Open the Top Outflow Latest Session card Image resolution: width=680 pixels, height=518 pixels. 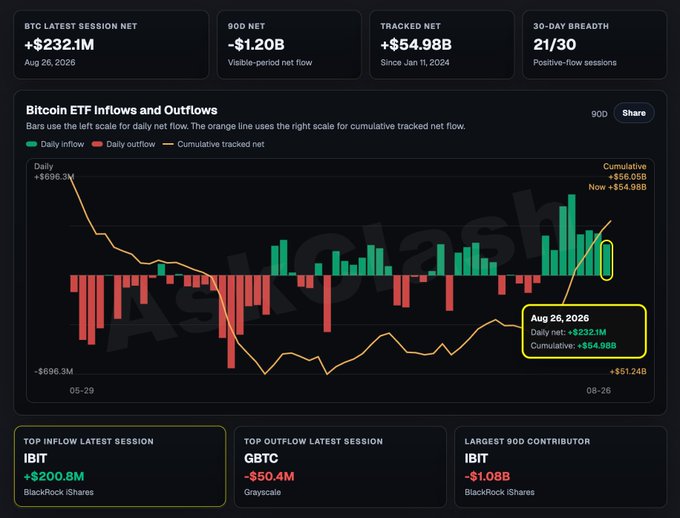coord(340,466)
